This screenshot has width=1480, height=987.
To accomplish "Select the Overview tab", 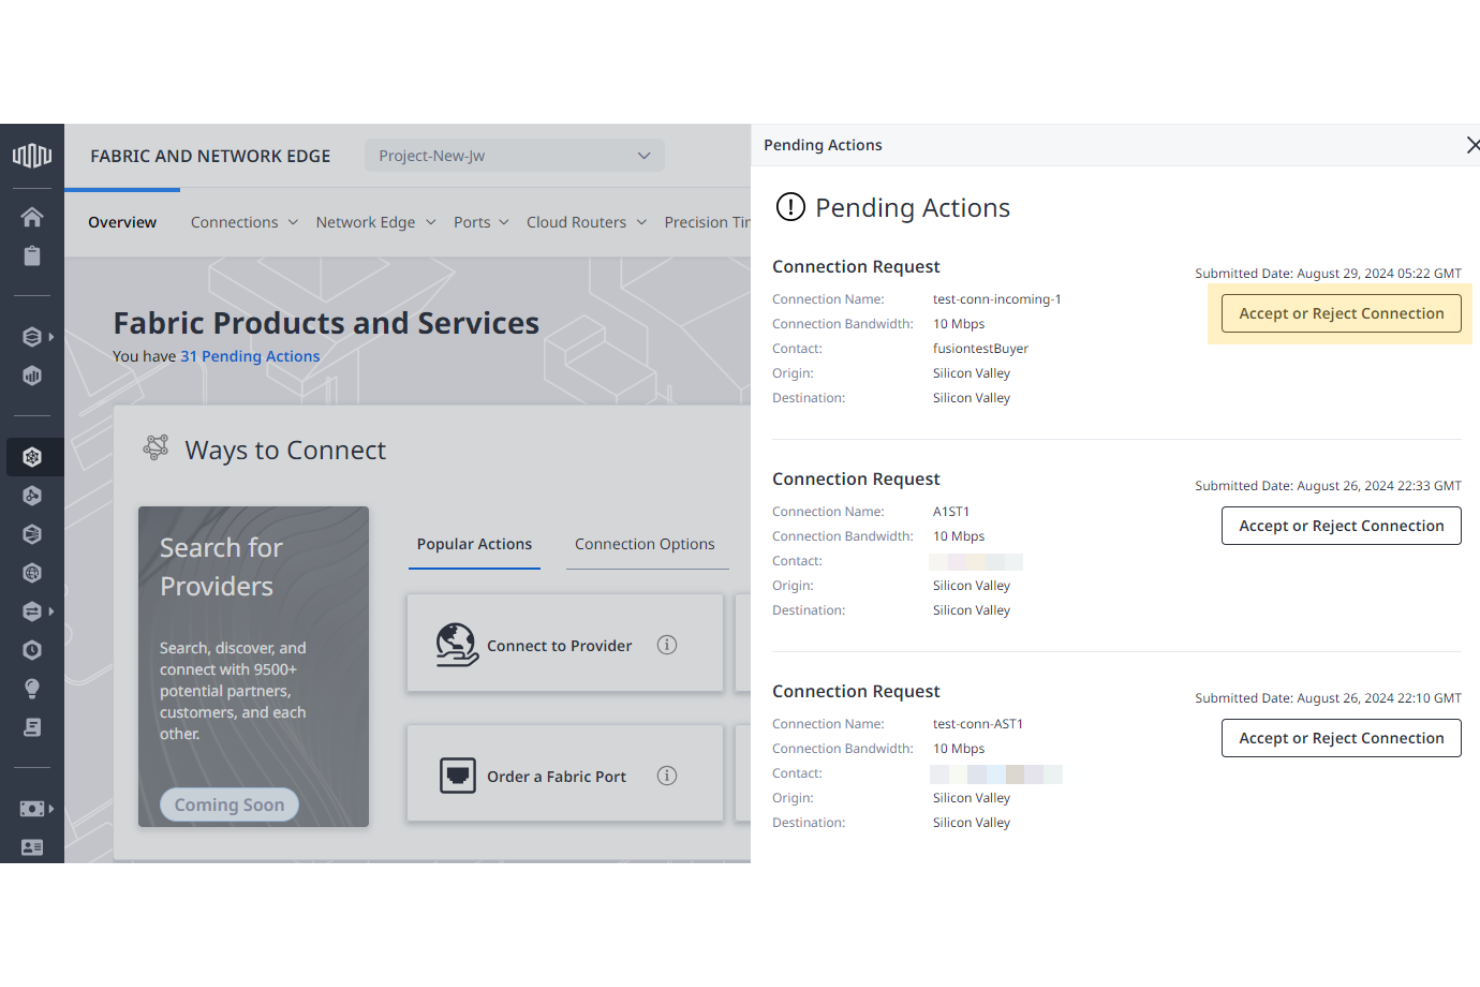I will [x=121, y=222].
